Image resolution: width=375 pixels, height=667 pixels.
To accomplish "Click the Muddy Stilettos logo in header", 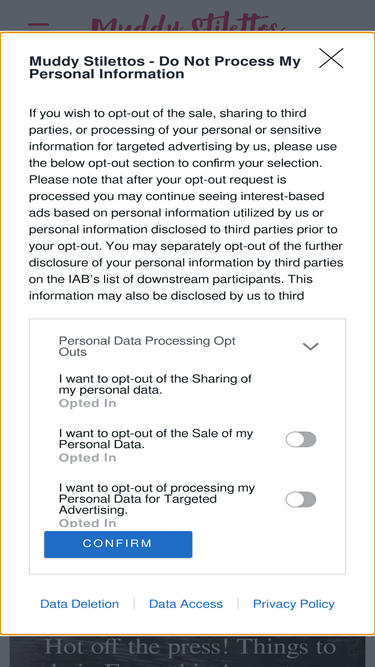I will [x=188, y=23].
